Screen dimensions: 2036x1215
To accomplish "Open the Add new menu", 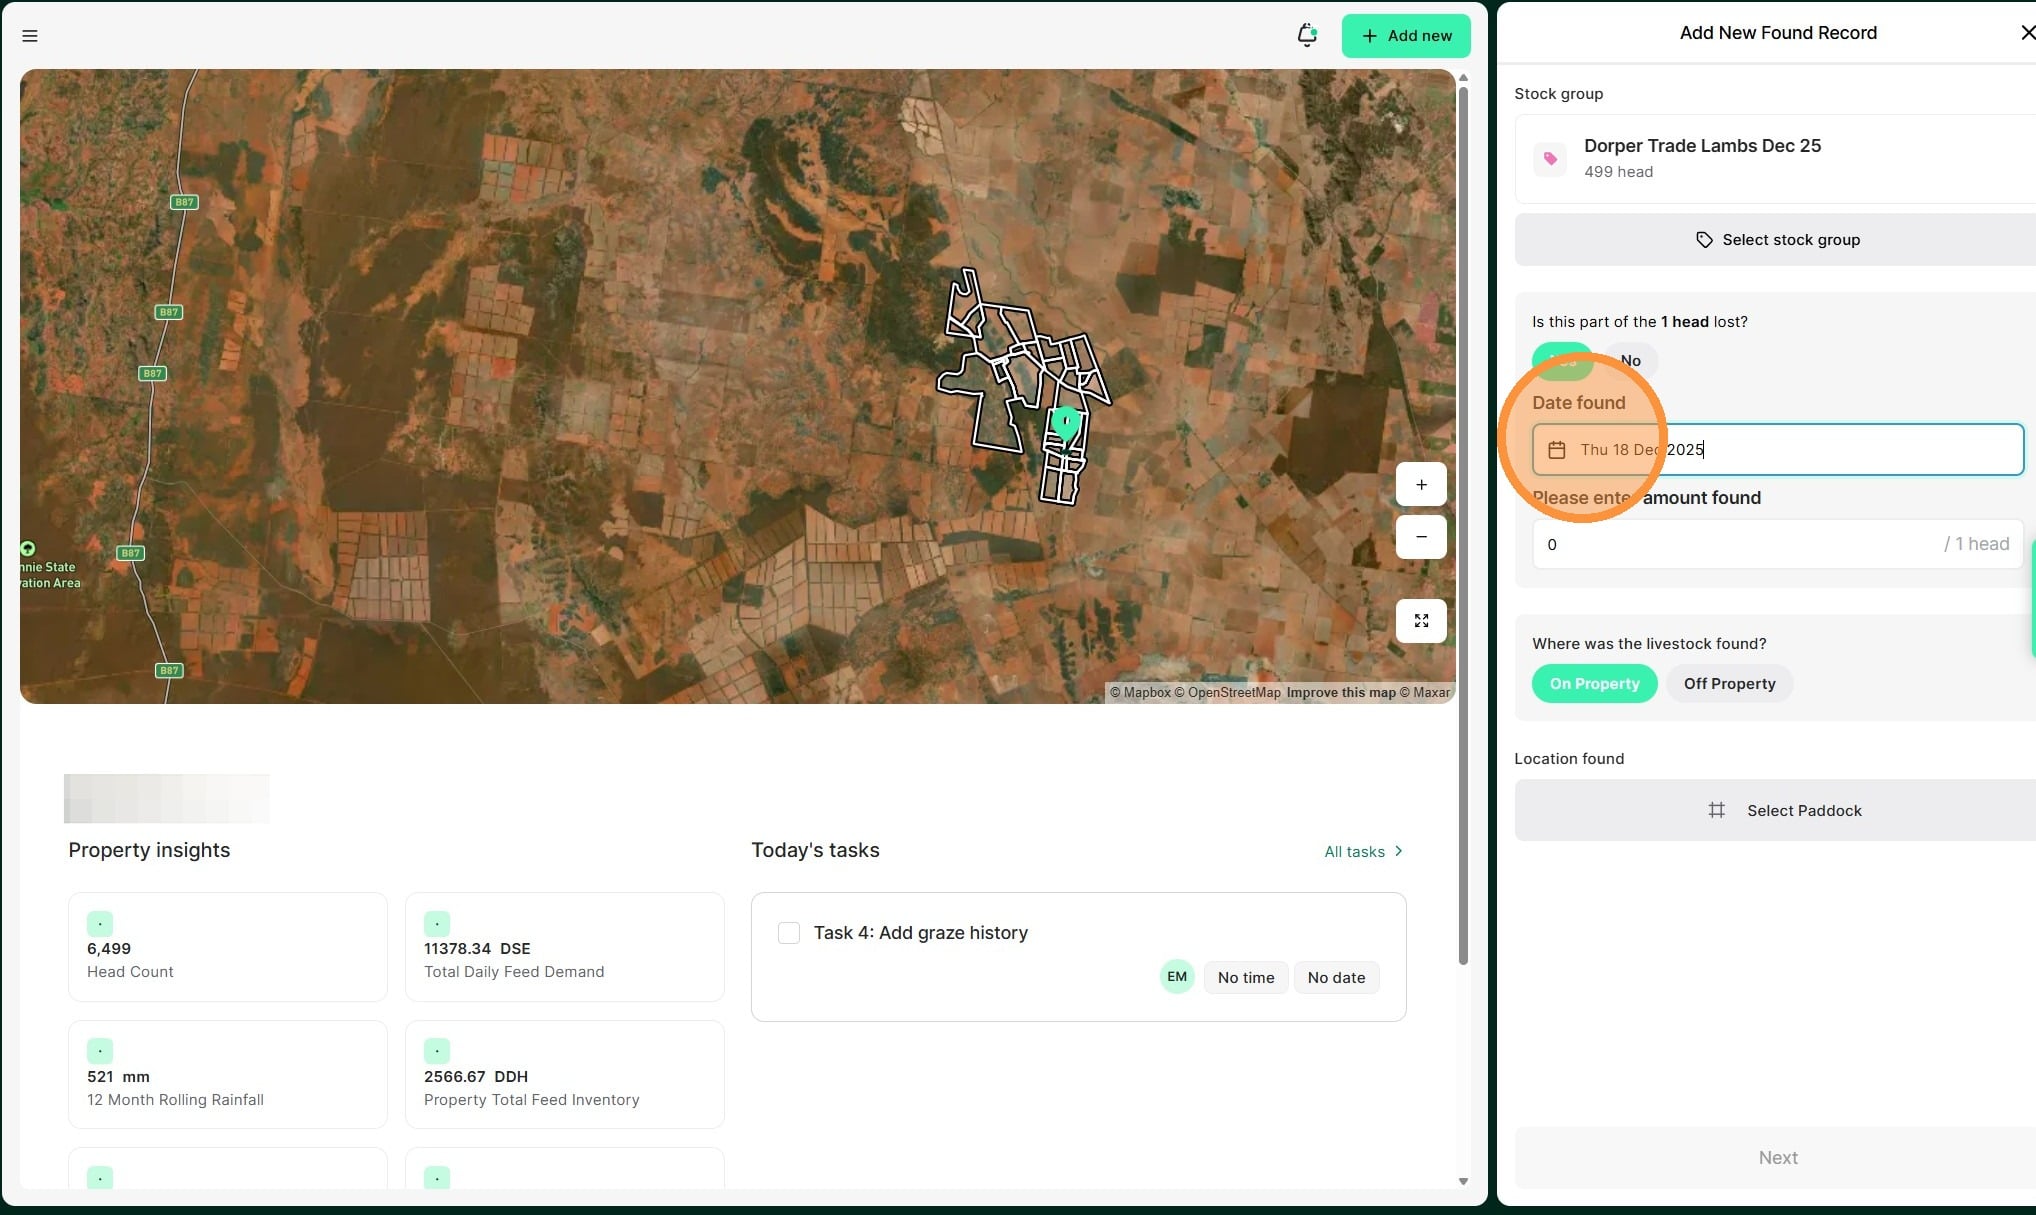I will [1405, 36].
